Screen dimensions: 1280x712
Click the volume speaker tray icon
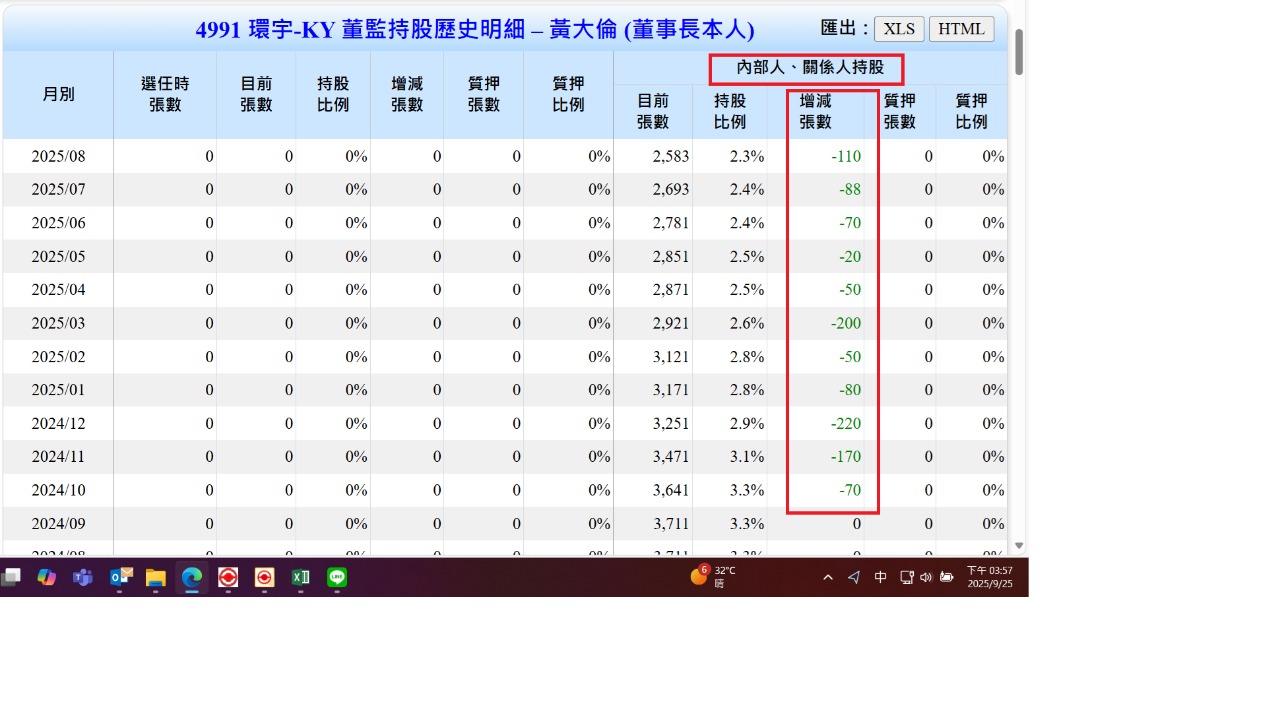pyautogui.click(x=926, y=577)
